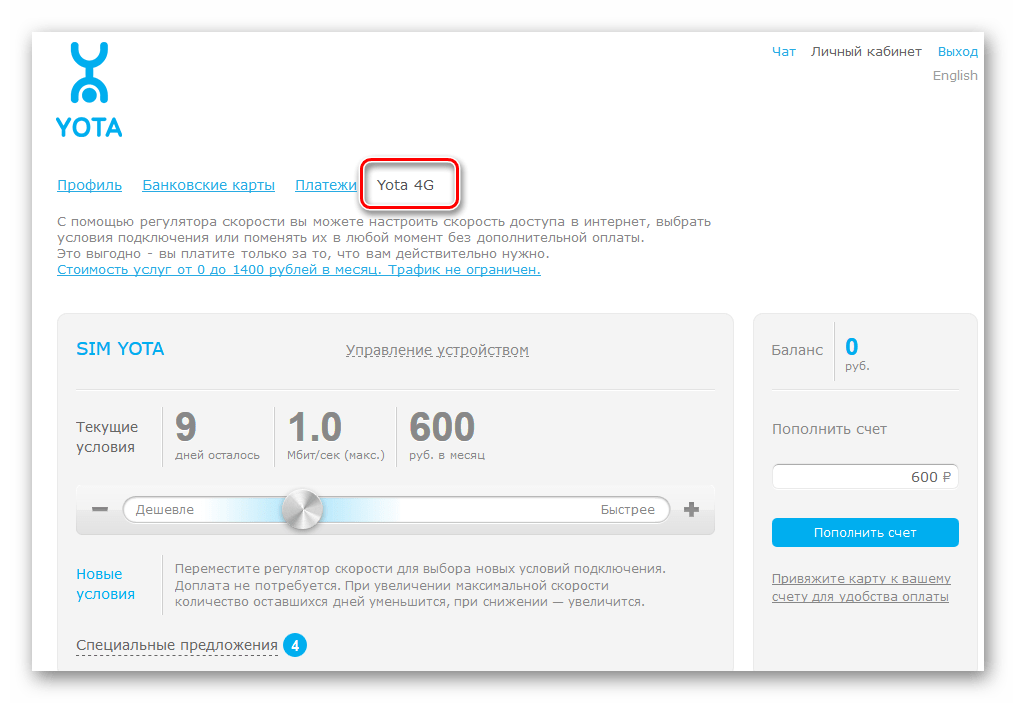Log out via the Выход link
This screenshot has width=1016, height=703.
[958, 52]
